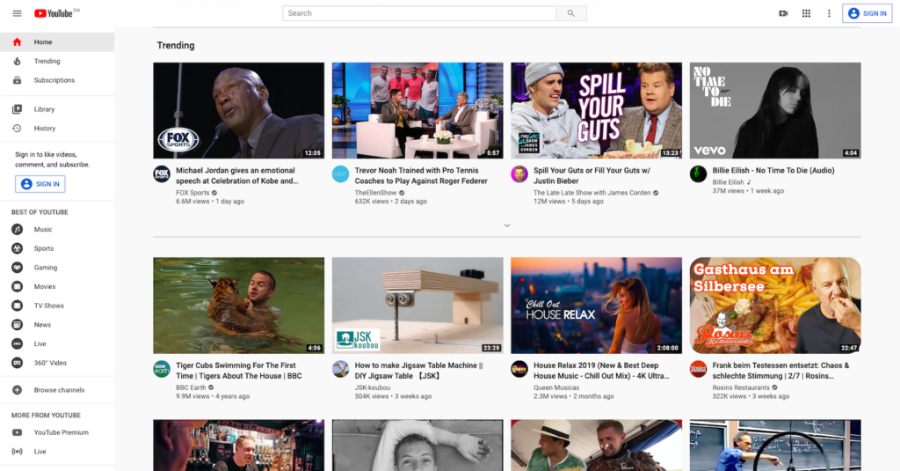Click the Trending flame icon

pos(17,61)
